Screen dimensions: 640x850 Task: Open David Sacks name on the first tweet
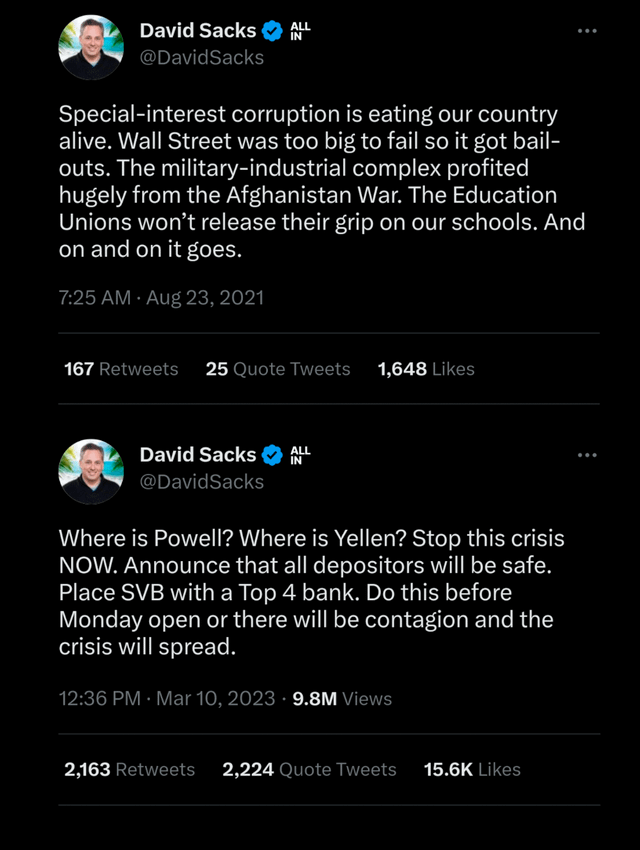click(x=198, y=31)
